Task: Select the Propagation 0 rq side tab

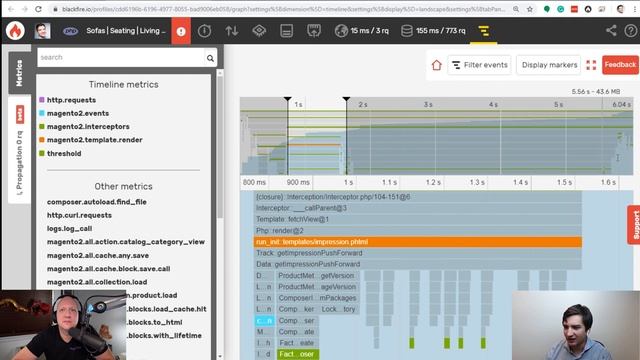Action: click(19, 149)
